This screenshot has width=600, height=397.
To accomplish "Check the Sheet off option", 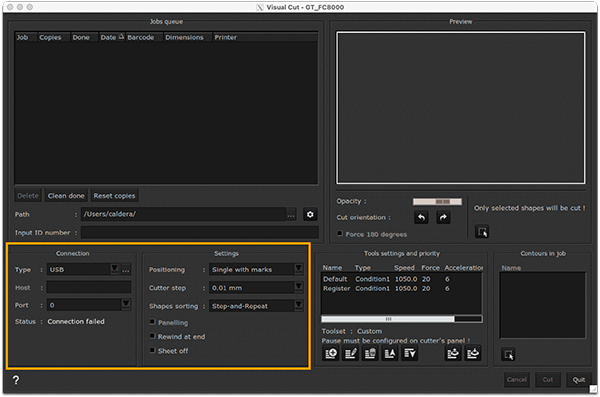I will pyautogui.click(x=152, y=350).
